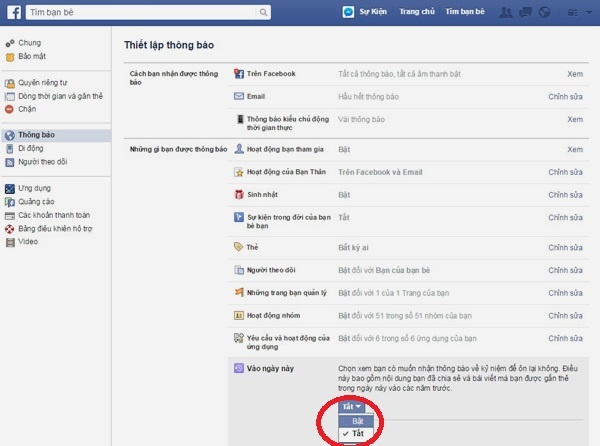The height and width of the screenshot is (446, 600).
Task: Click the Di động phone icon
Action: click(x=10, y=149)
